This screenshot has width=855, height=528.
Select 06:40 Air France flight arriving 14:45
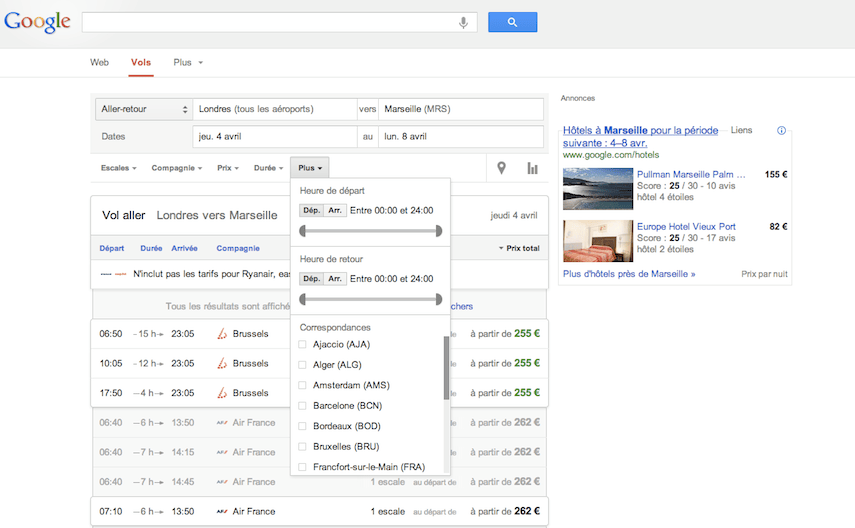tap(320, 482)
